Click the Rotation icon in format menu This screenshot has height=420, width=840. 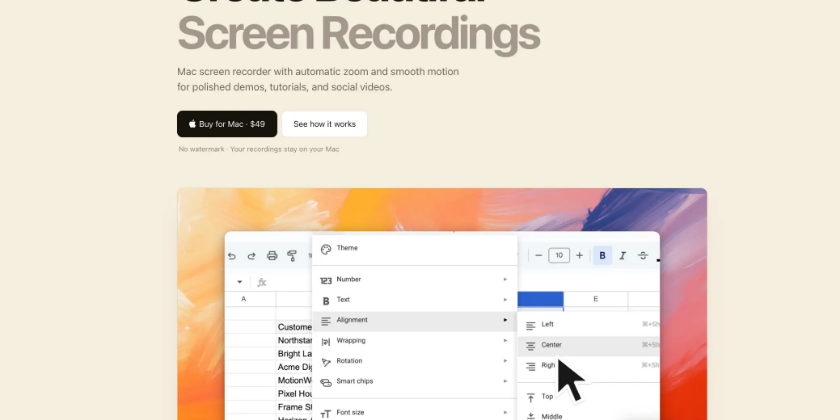click(326, 362)
